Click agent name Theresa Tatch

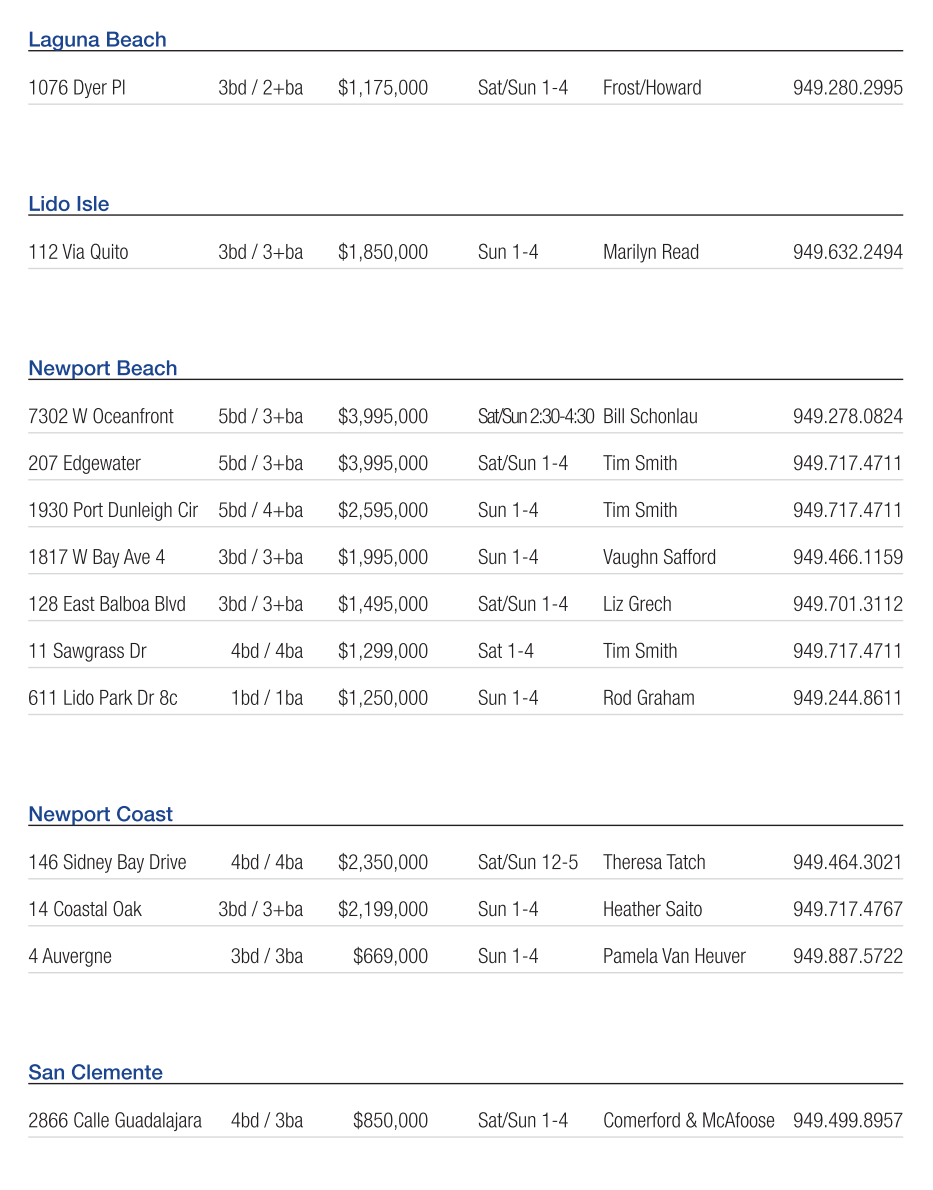coord(654,862)
